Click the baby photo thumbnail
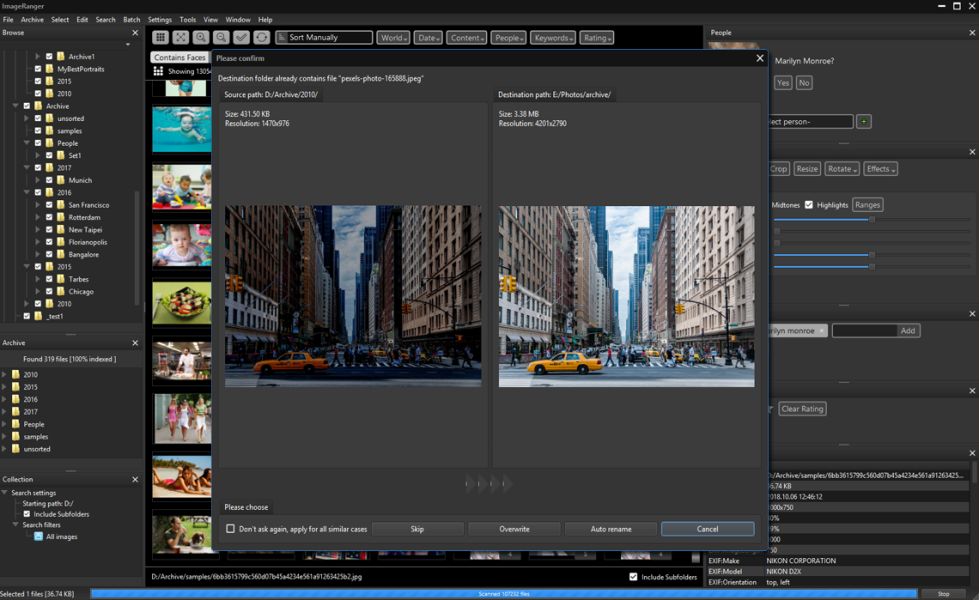 click(x=181, y=245)
